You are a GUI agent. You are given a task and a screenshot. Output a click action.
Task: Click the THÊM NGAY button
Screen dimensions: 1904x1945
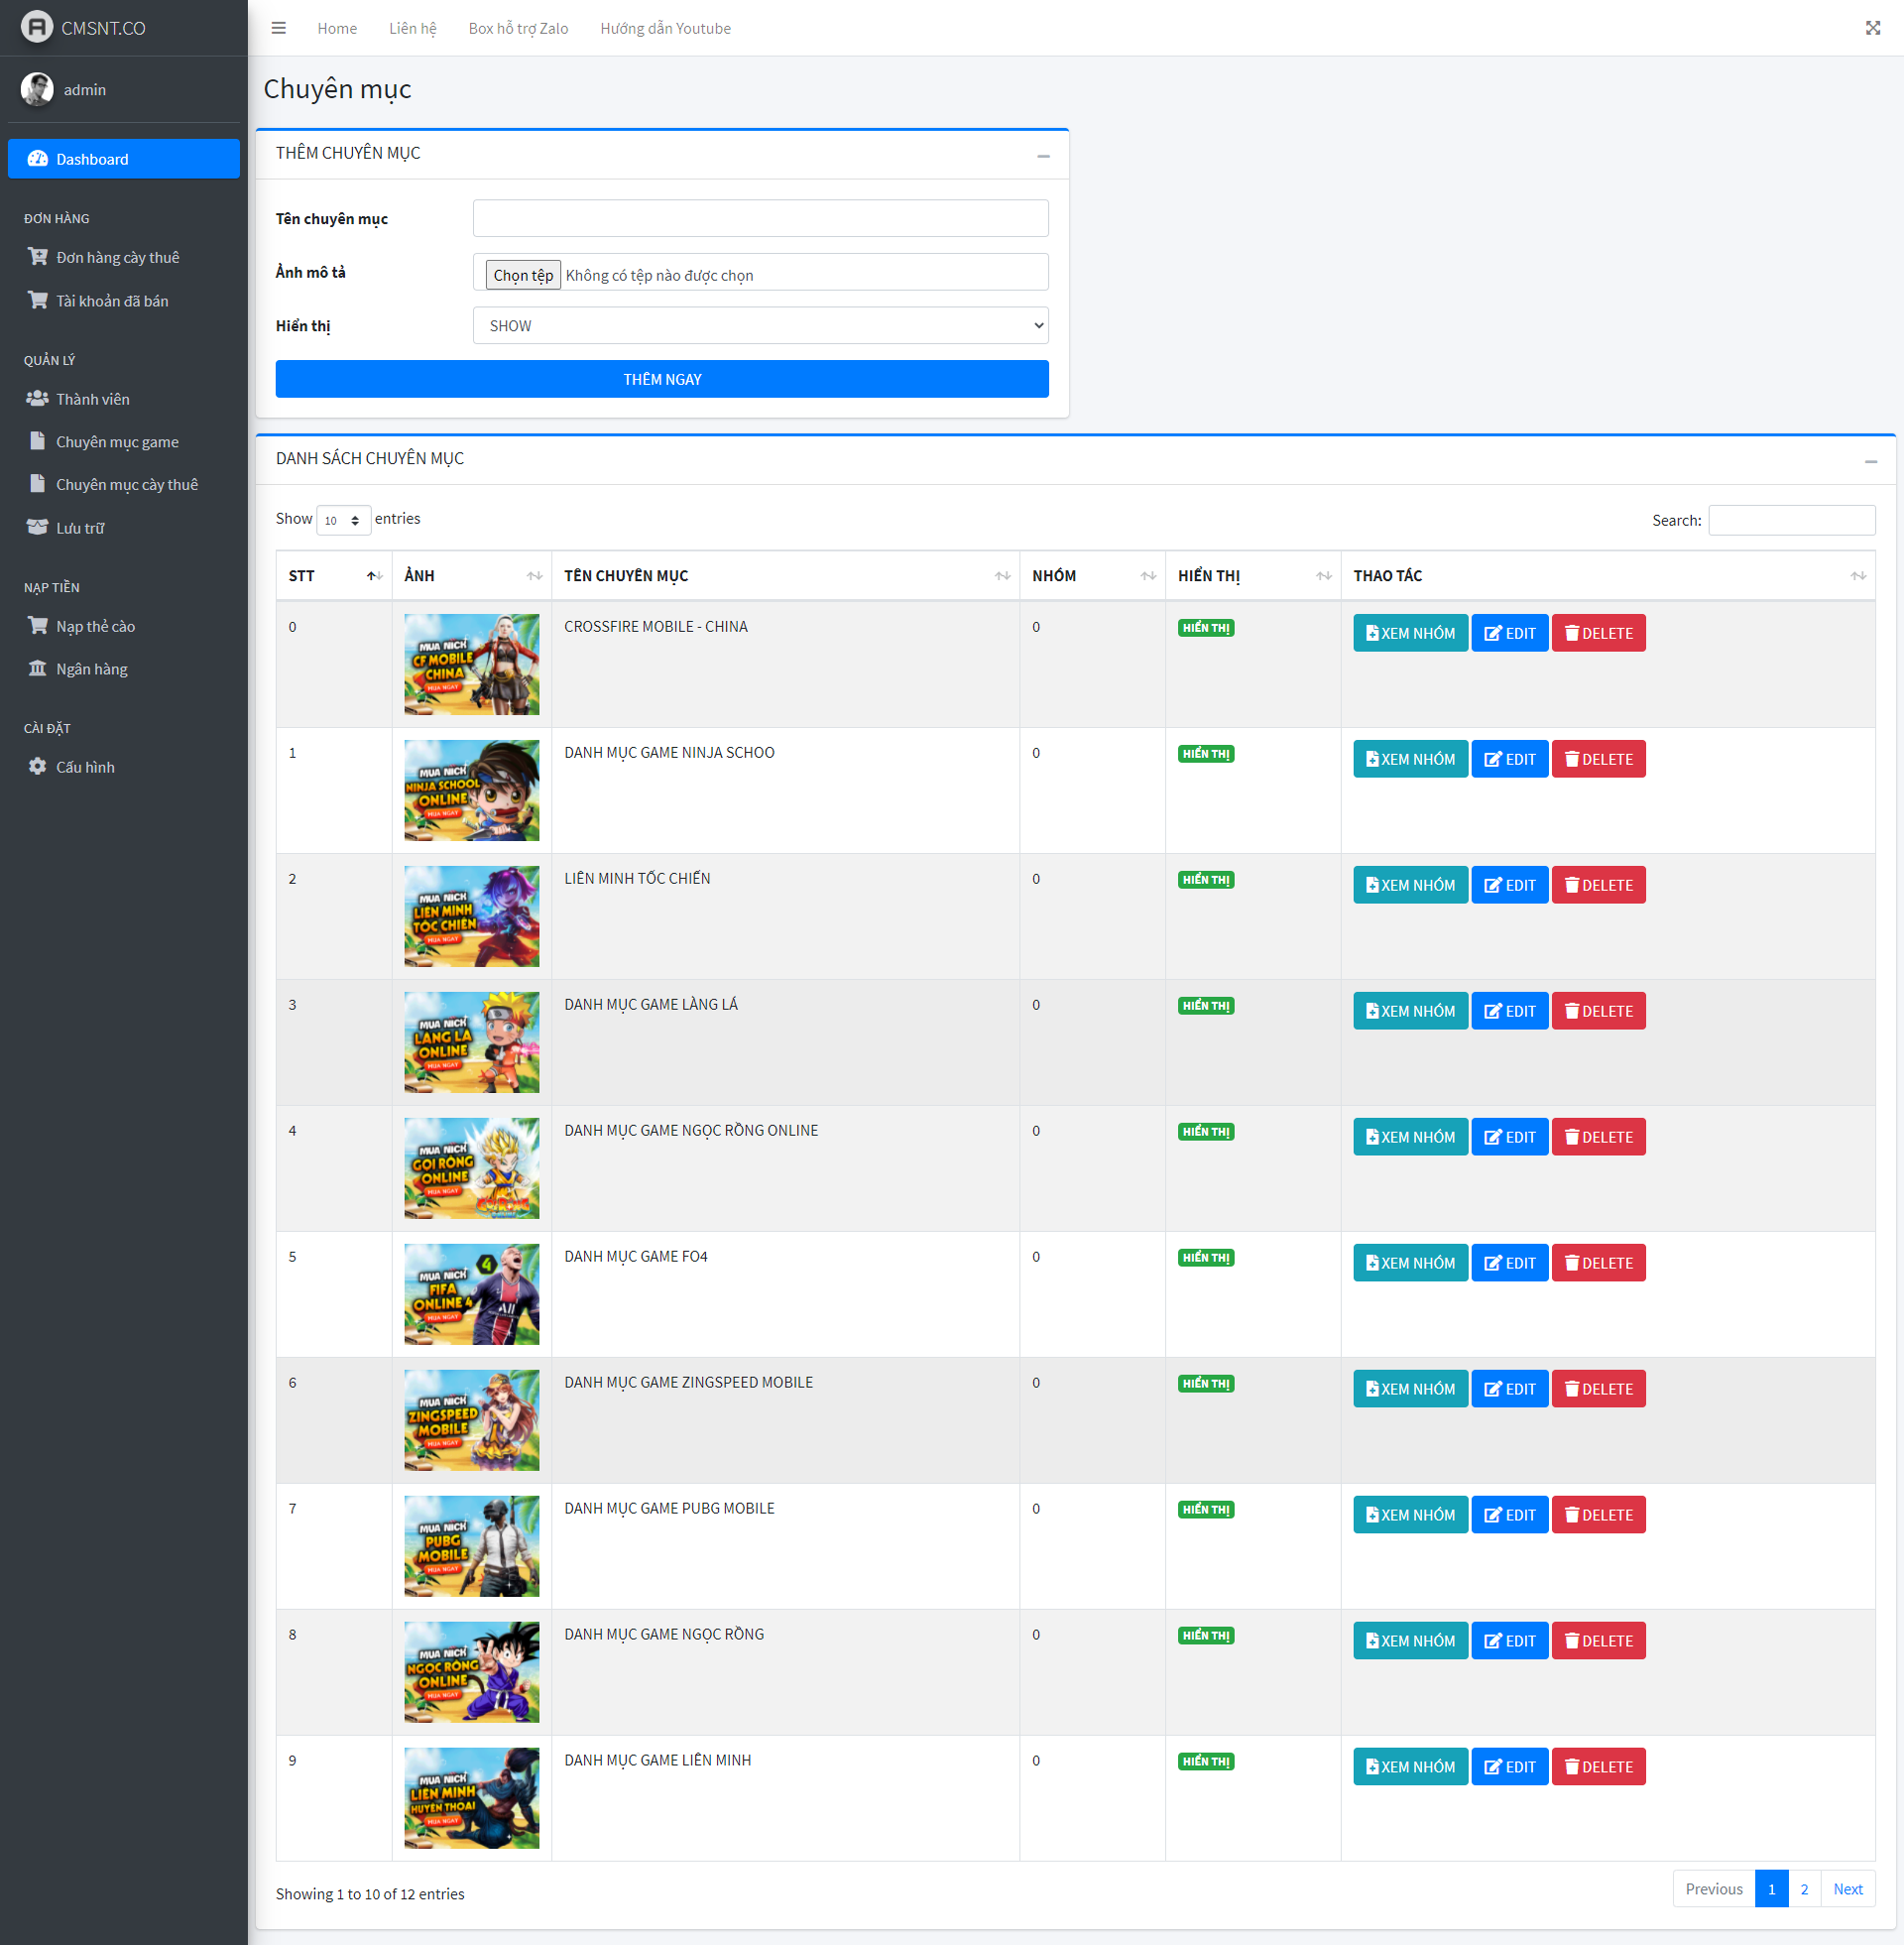coord(661,380)
